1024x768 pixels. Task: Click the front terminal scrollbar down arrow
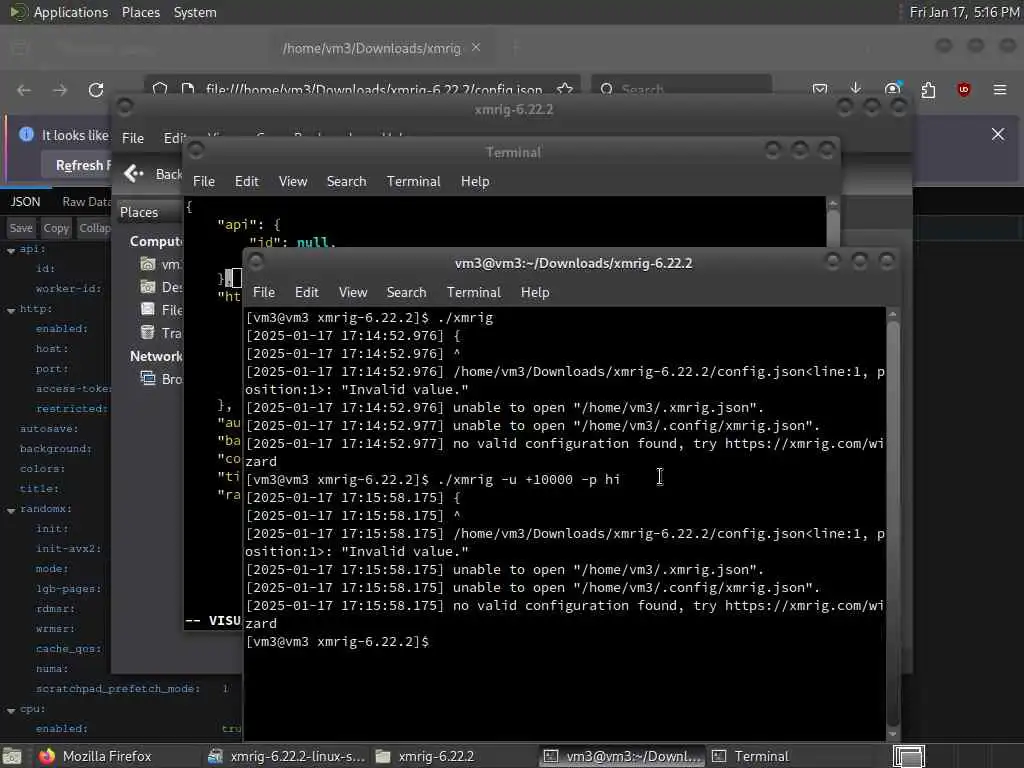[x=893, y=734]
